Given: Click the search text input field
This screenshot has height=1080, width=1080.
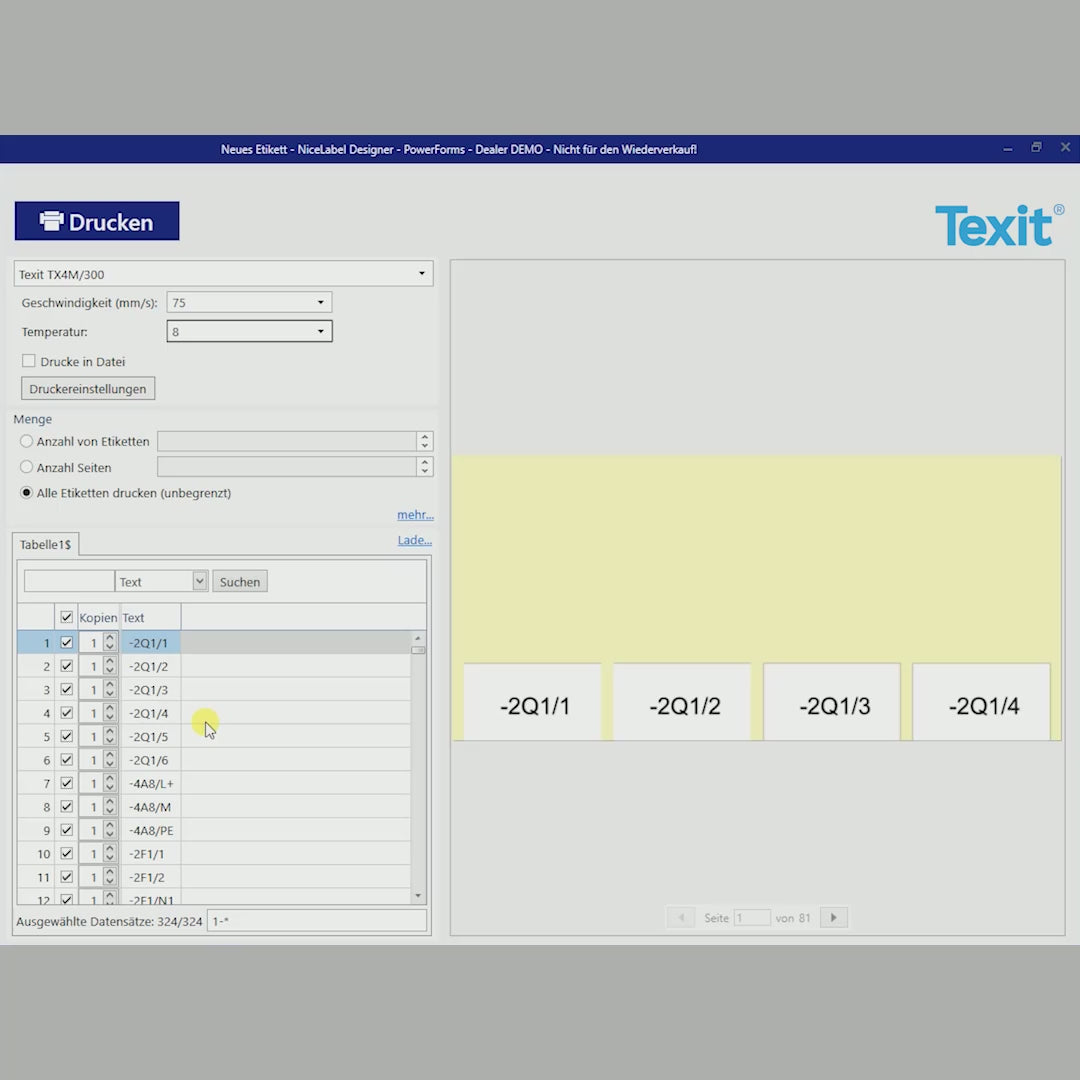Looking at the screenshot, I should 69,582.
